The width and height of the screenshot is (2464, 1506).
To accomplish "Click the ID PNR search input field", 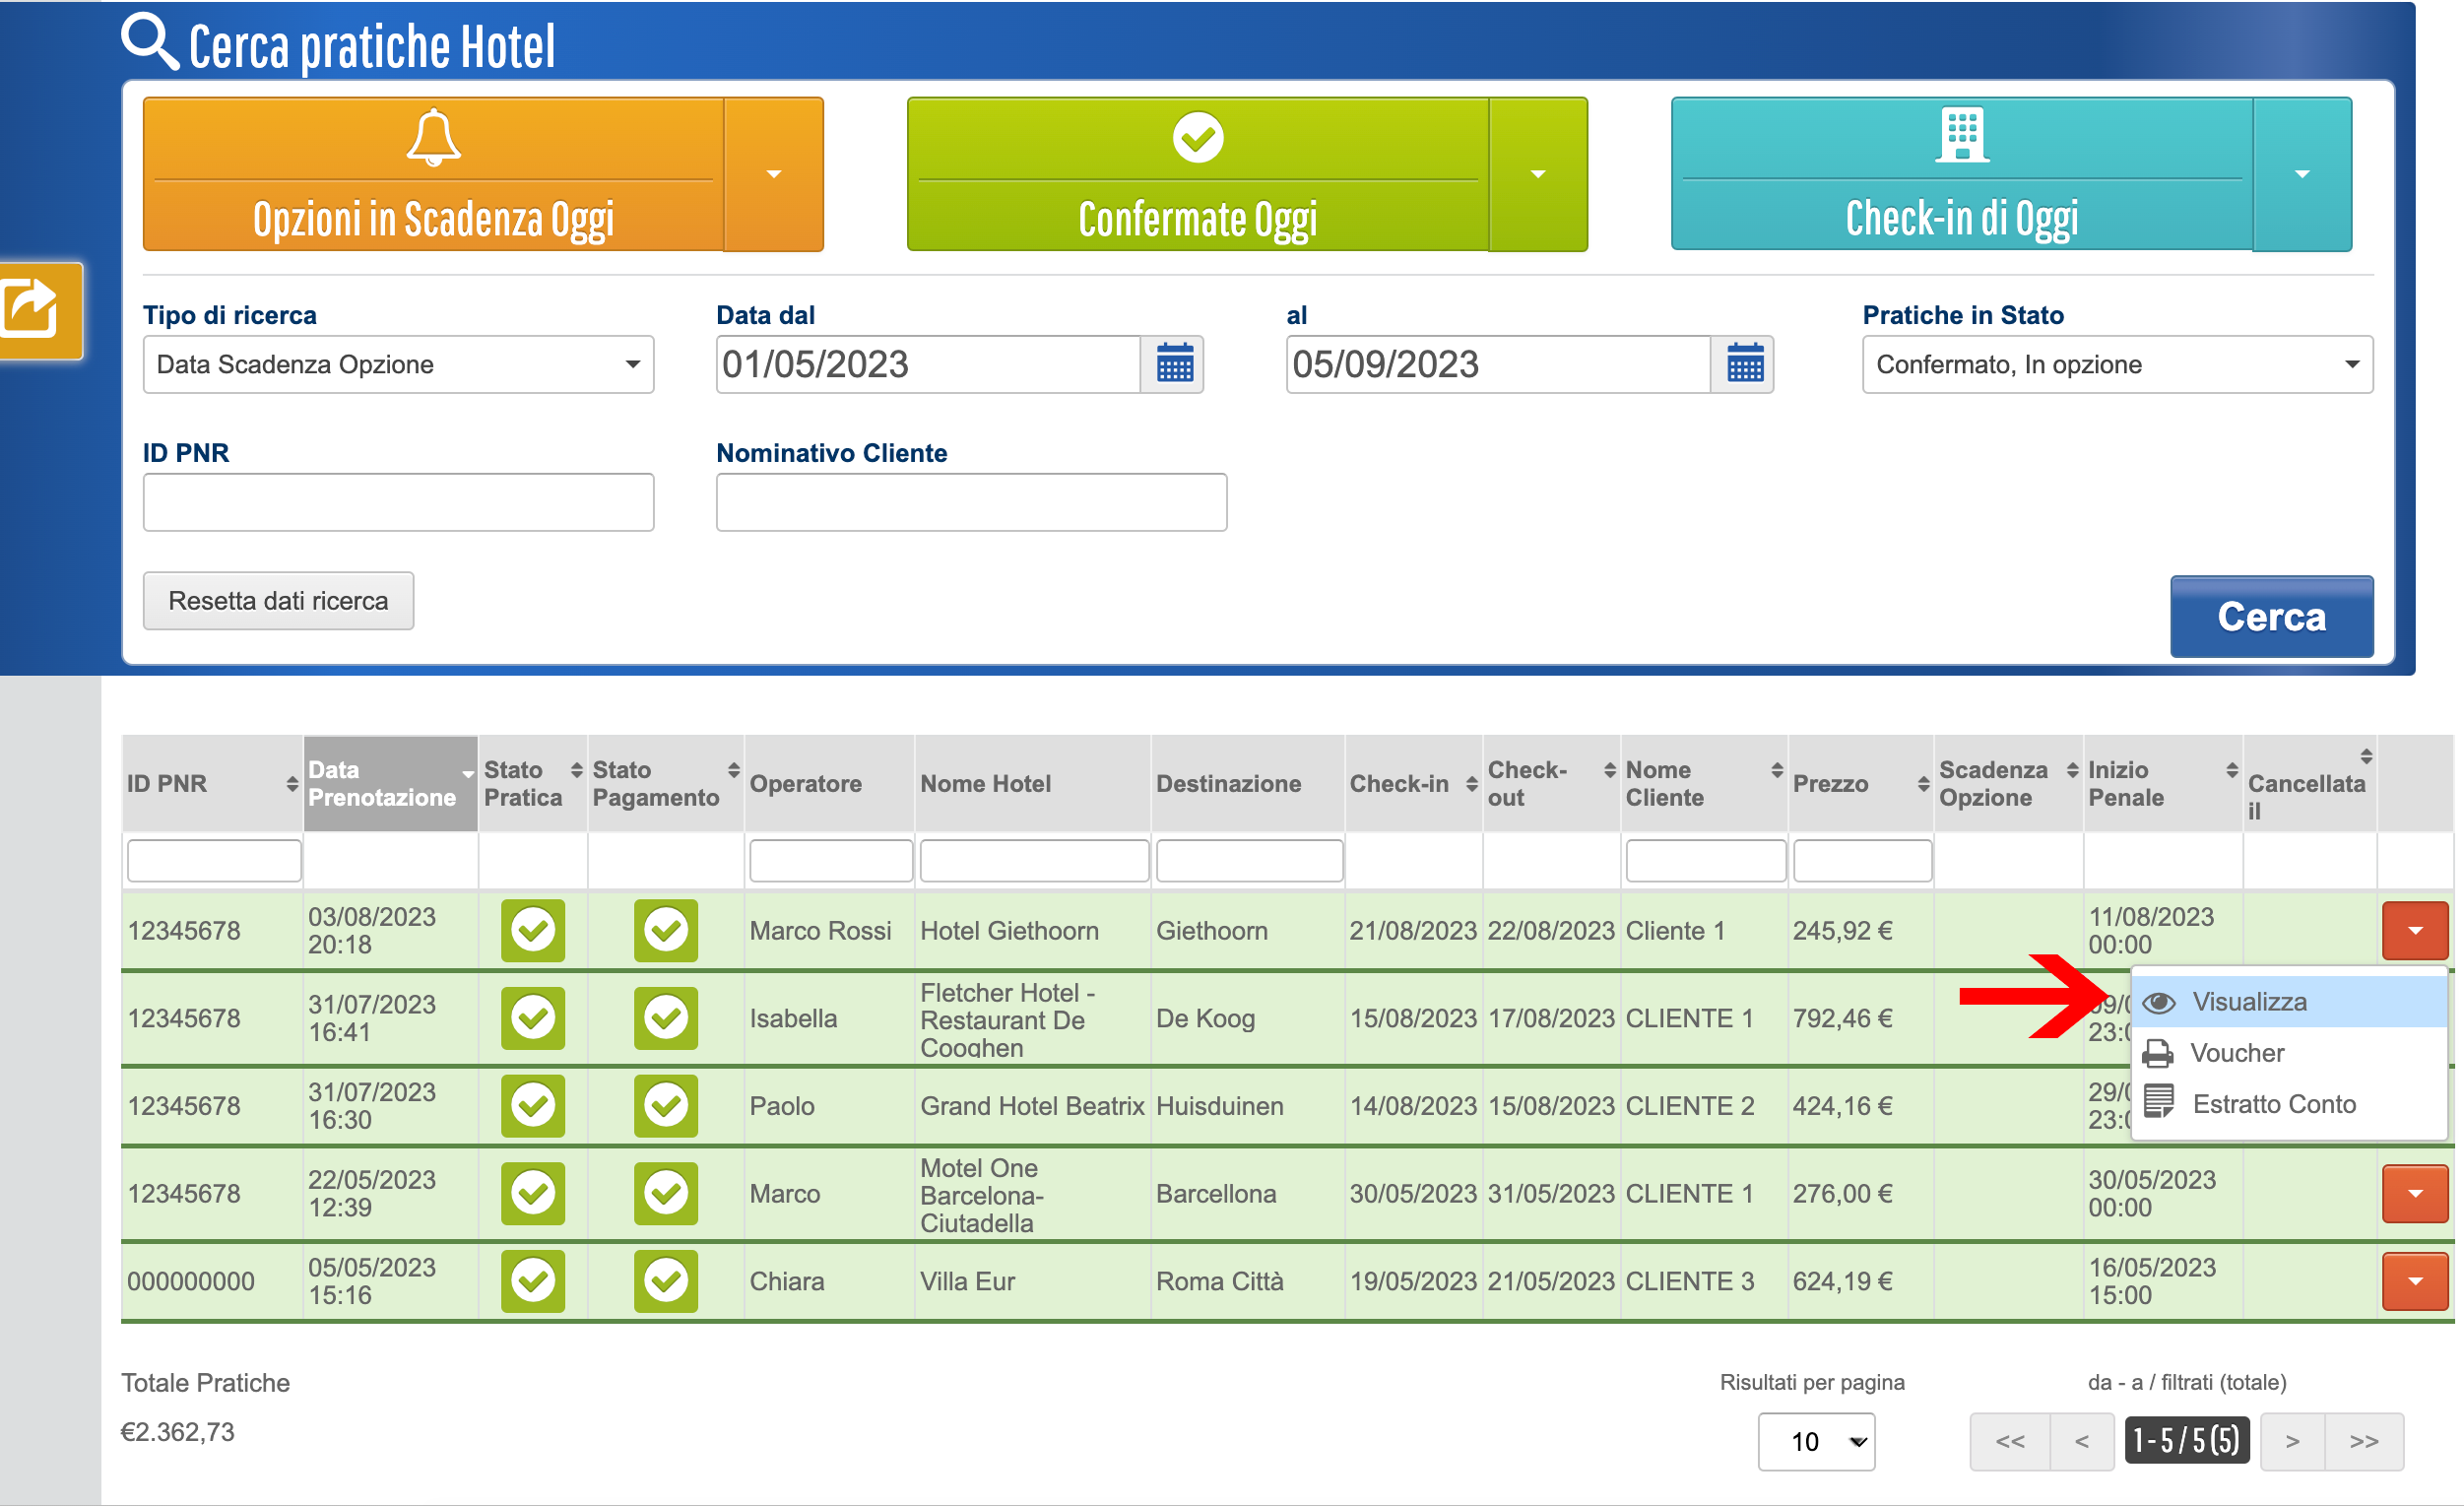I will 398,502.
